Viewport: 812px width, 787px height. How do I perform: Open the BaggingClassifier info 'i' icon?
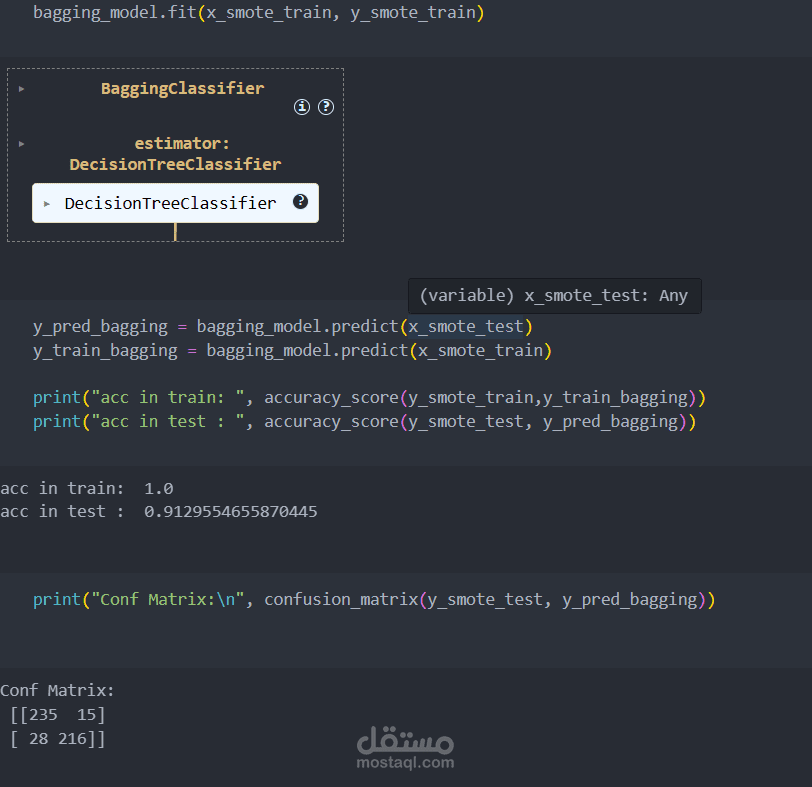[x=302, y=107]
